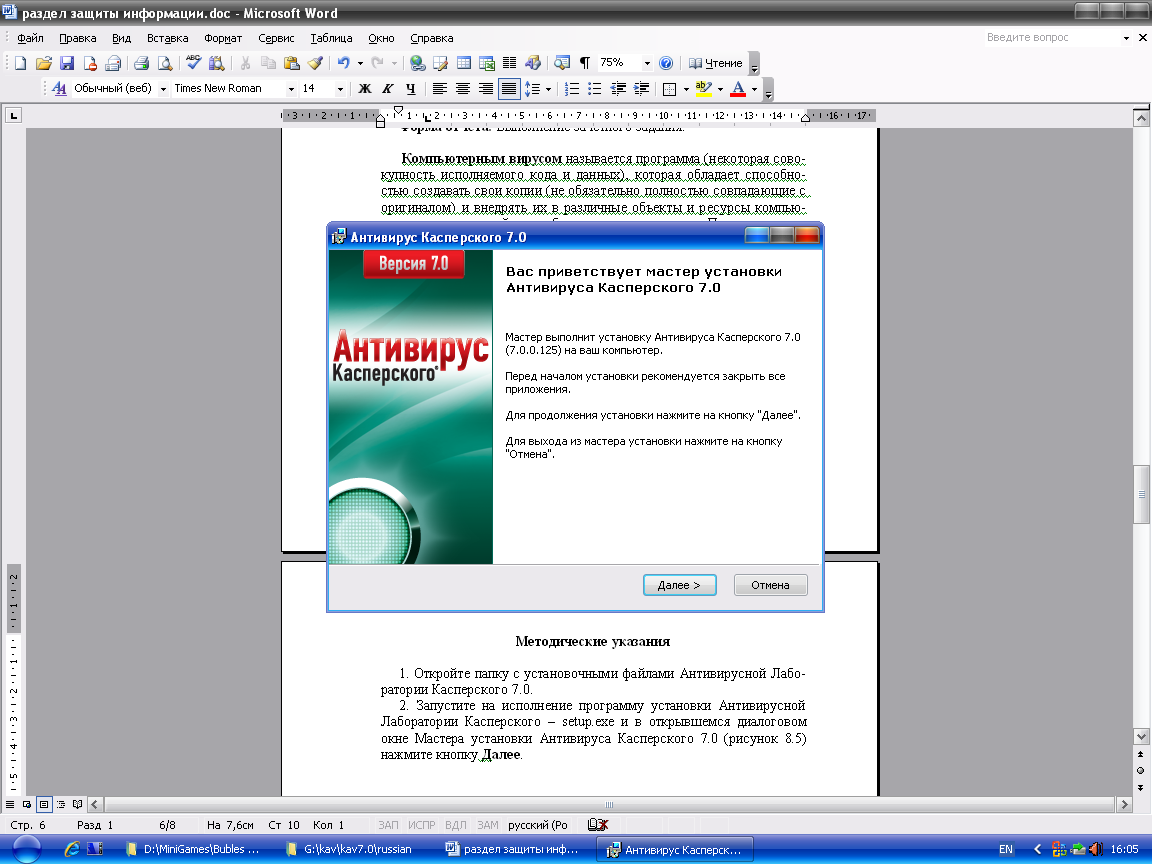Apply red font color
This screenshot has height=864, width=1152.
tap(739, 89)
